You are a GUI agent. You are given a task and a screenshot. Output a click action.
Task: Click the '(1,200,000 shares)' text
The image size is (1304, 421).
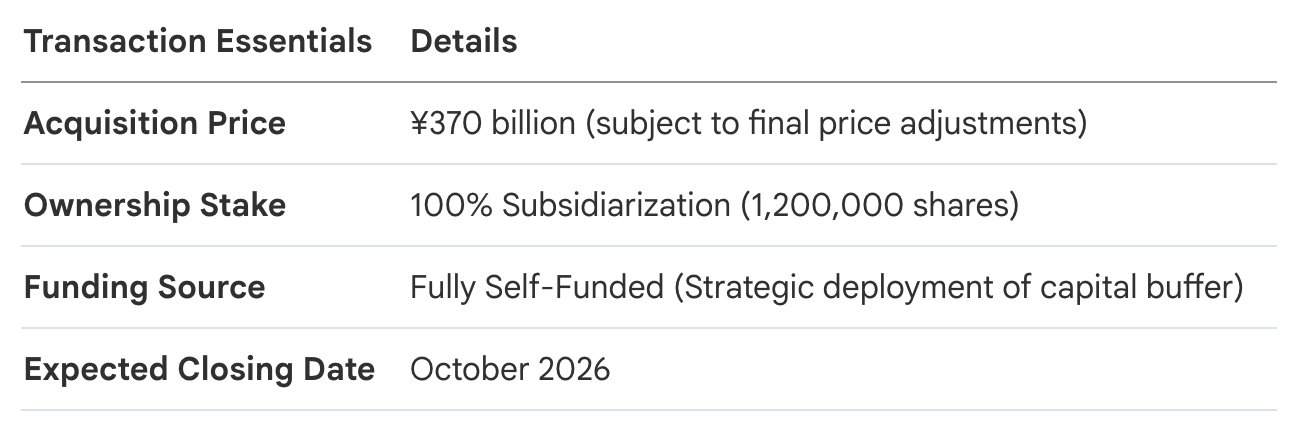click(879, 206)
